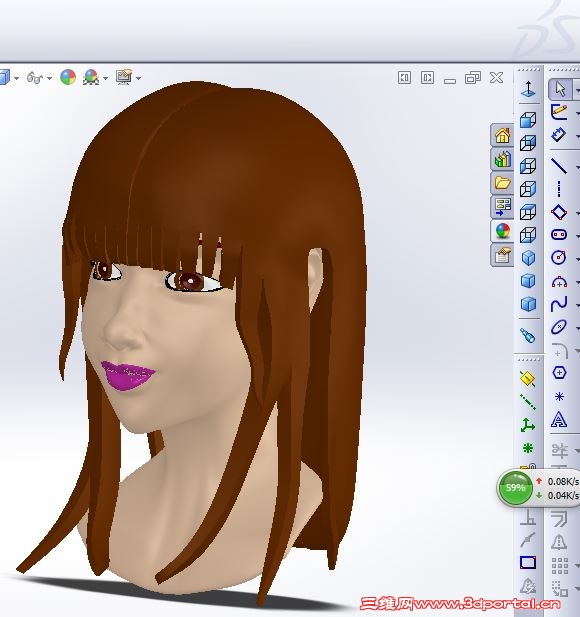Expand the Rectangle tool dropdown arrow

pyautogui.click(x=577, y=213)
